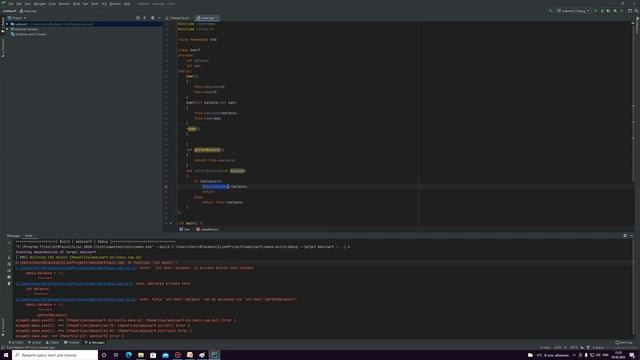This screenshot has height=360, width=640.
Task: Open the Code menu
Action: [x=52, y=4]
